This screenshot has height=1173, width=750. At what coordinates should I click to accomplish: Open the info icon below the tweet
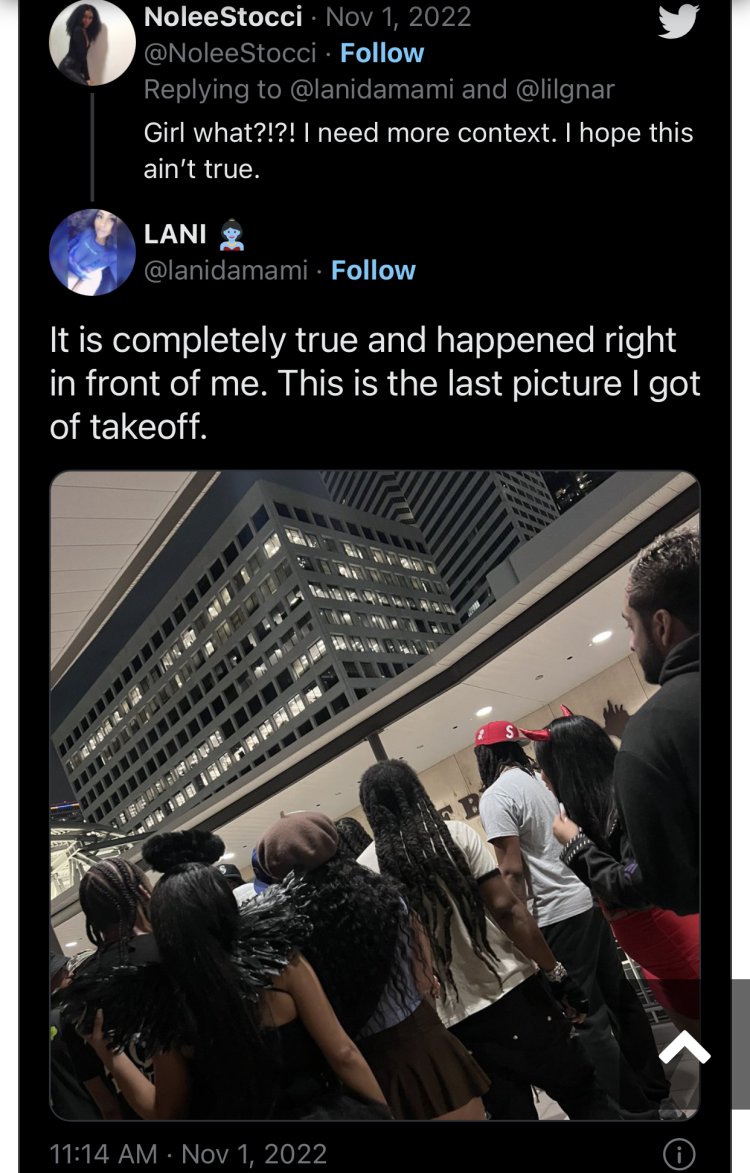(679, 1154)
